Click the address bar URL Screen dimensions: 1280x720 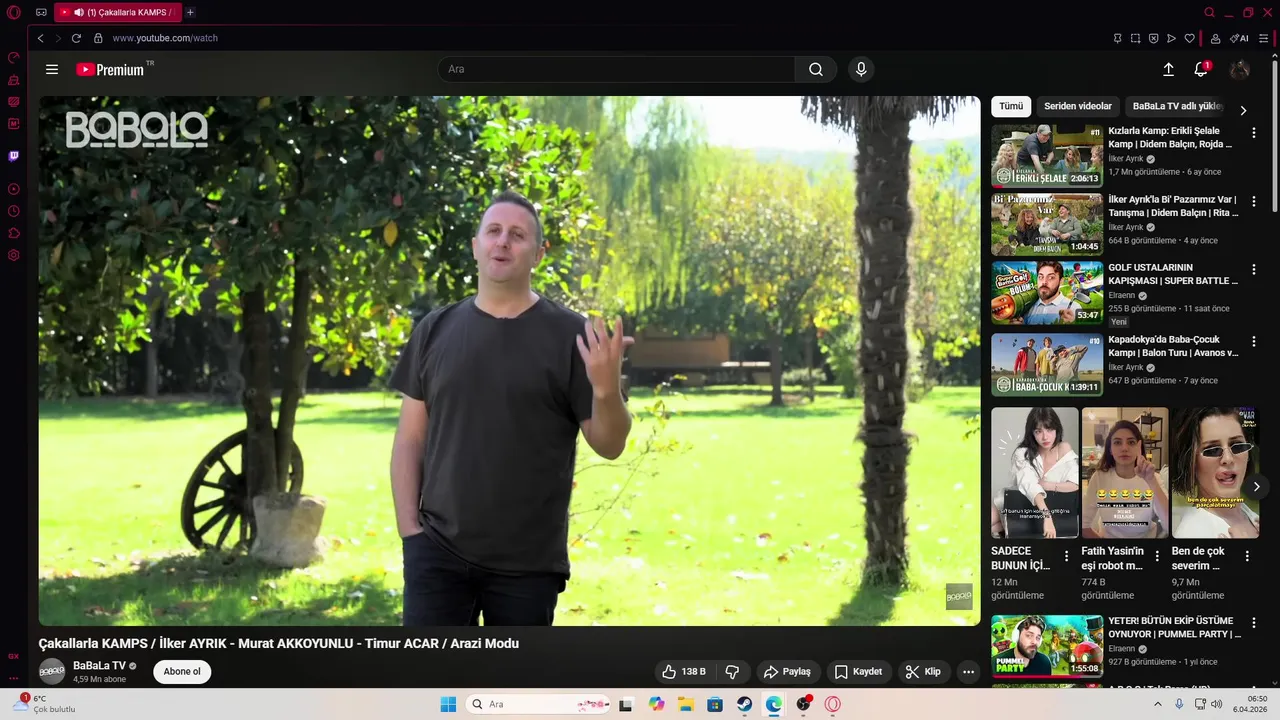[x=165, y=38]
